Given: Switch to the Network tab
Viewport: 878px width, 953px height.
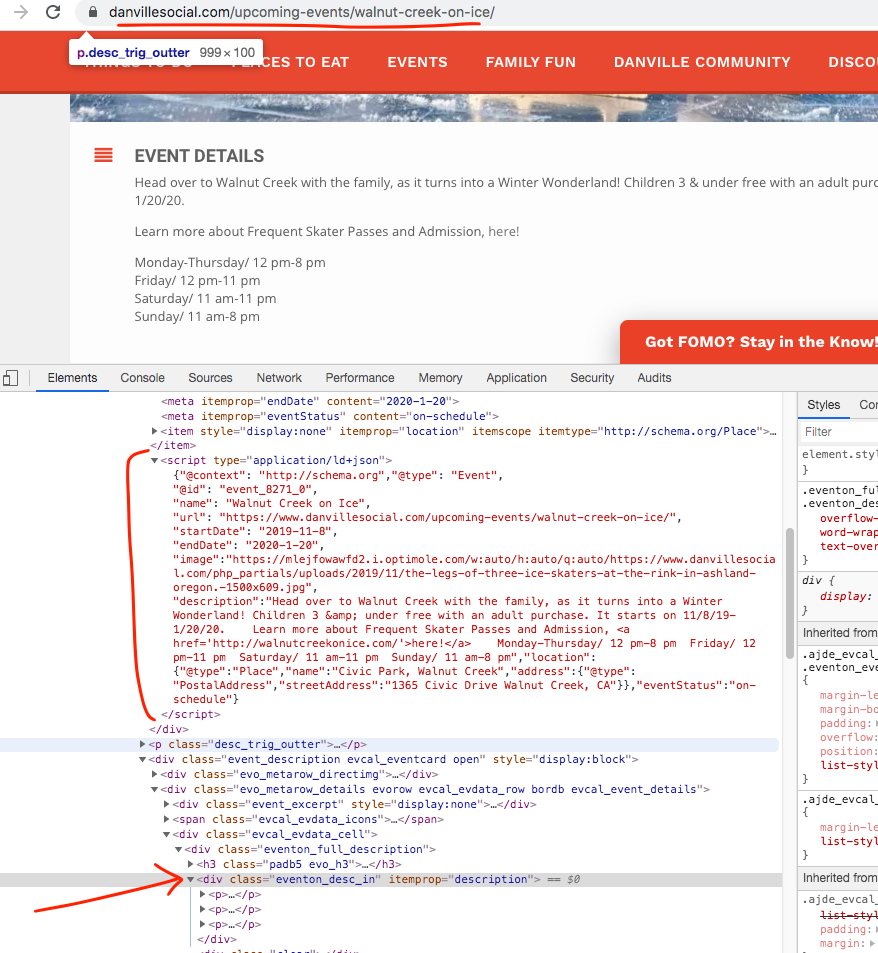Looking at the screenshot, I should point(279,378).
